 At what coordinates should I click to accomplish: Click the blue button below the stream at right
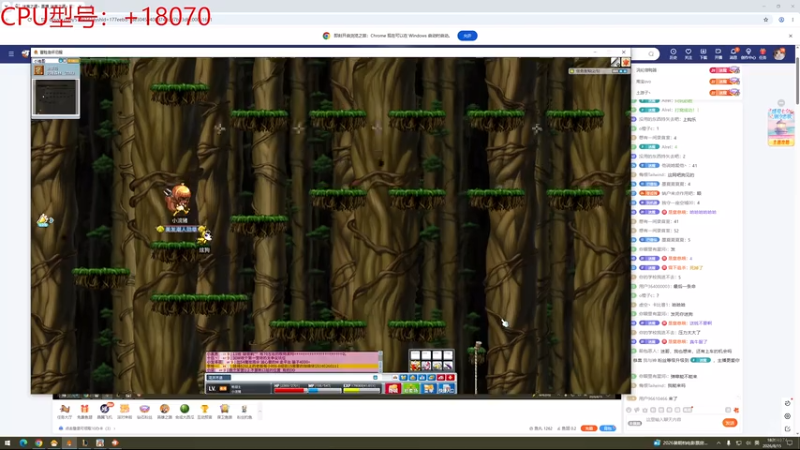tap(607, 428)
